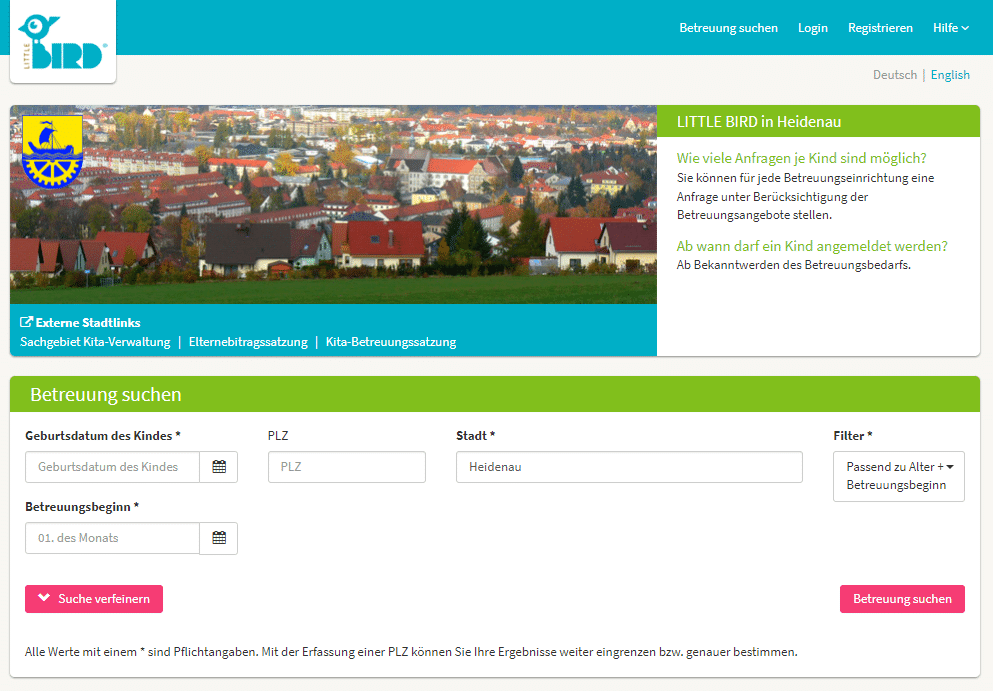This screenshot has height=691, width=993.
Task: Open the Filter dropdown Passend zu Alter
Action: 898,476
